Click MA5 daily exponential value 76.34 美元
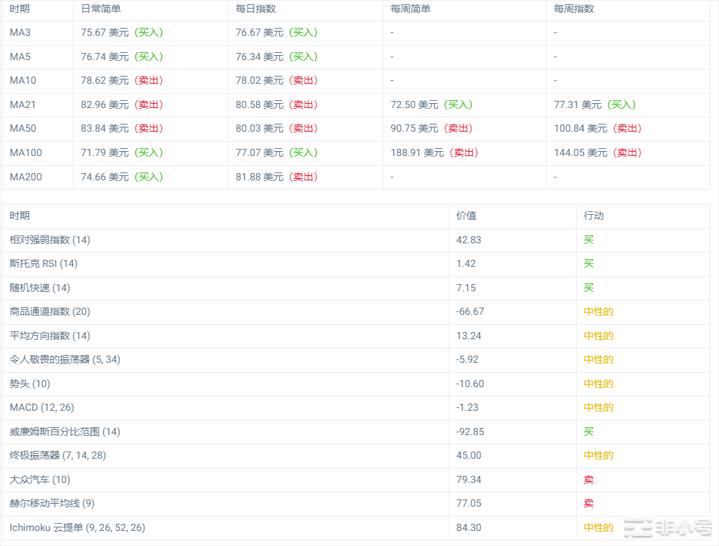The height and width of the screenshot is (546, 719). pos(260,57)
